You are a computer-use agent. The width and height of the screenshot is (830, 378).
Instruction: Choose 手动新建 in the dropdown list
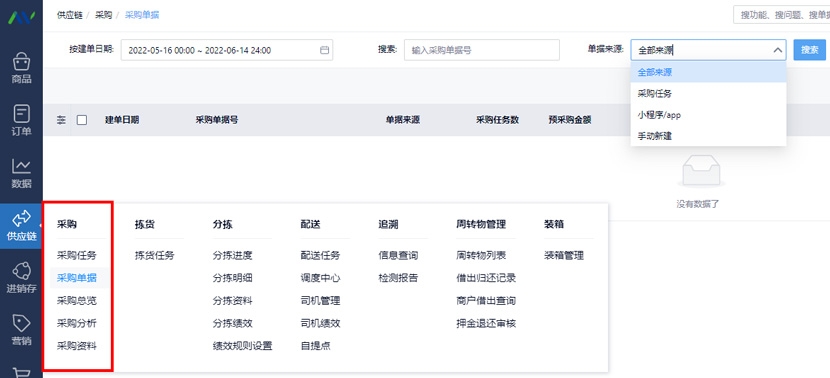708,136
